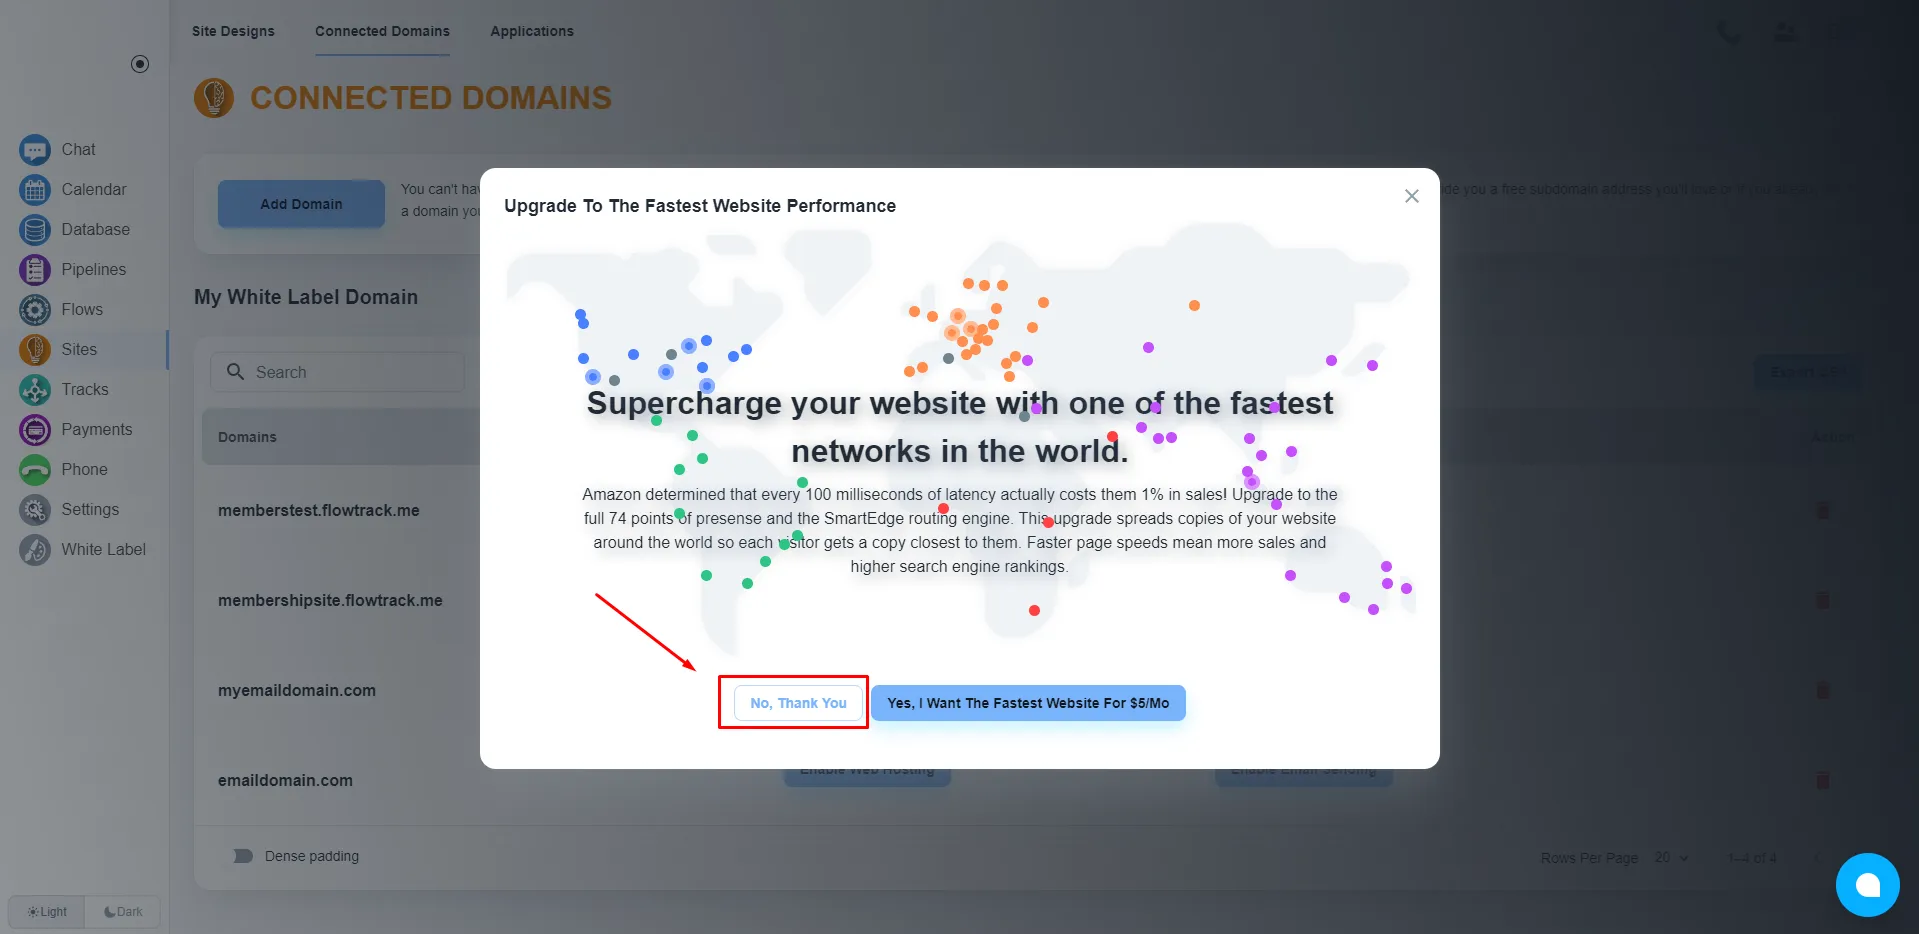This screenshot has height=934, width=1919.
Task: Open the Settings gear sidebar icon
Action: click(35, 509)
